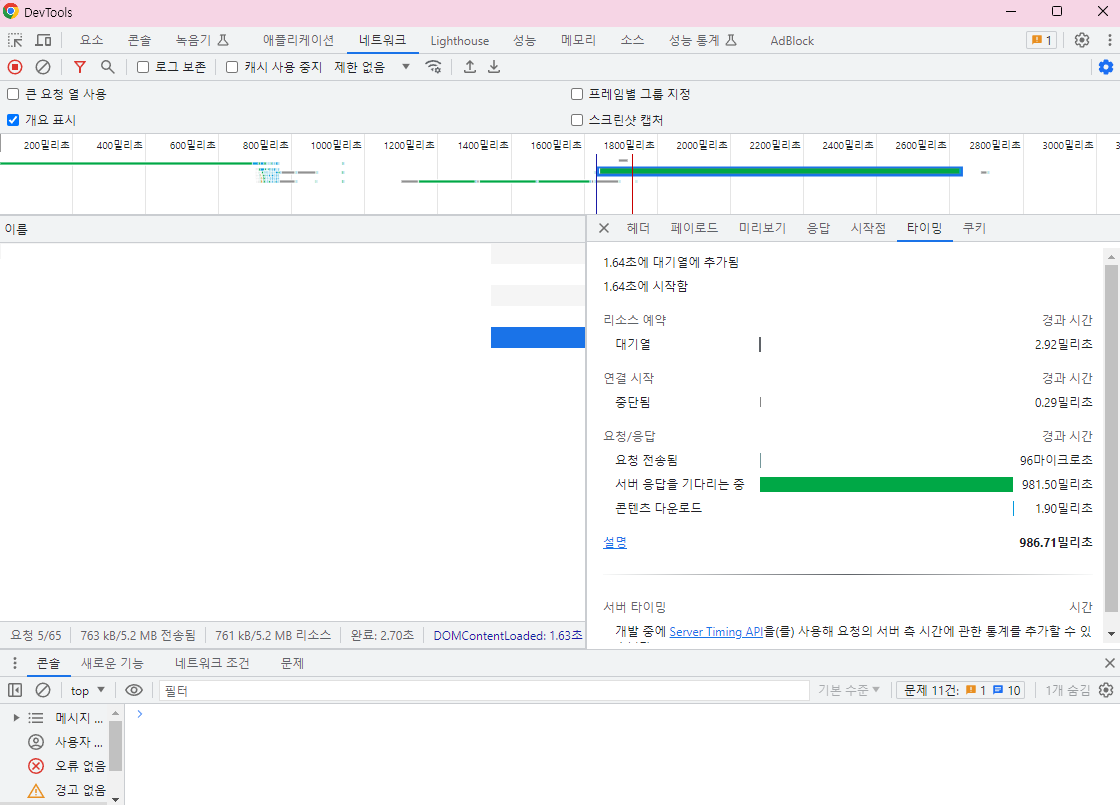Export HAR file with download icon

tap(494, 67)
